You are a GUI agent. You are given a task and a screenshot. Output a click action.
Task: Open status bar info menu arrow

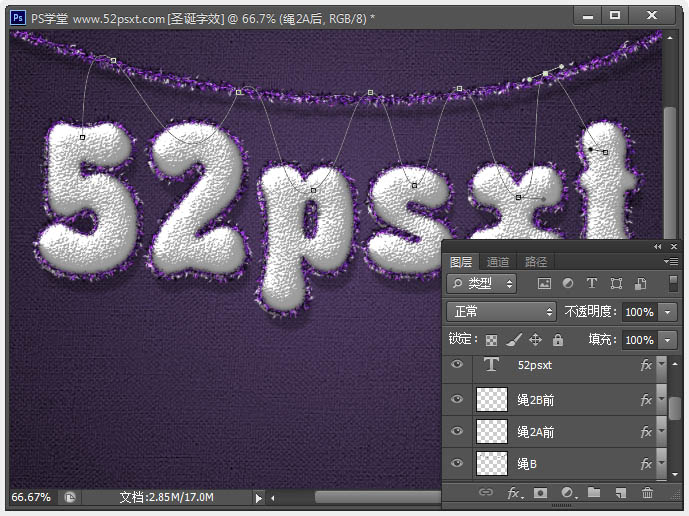click(x=258, y=498)
